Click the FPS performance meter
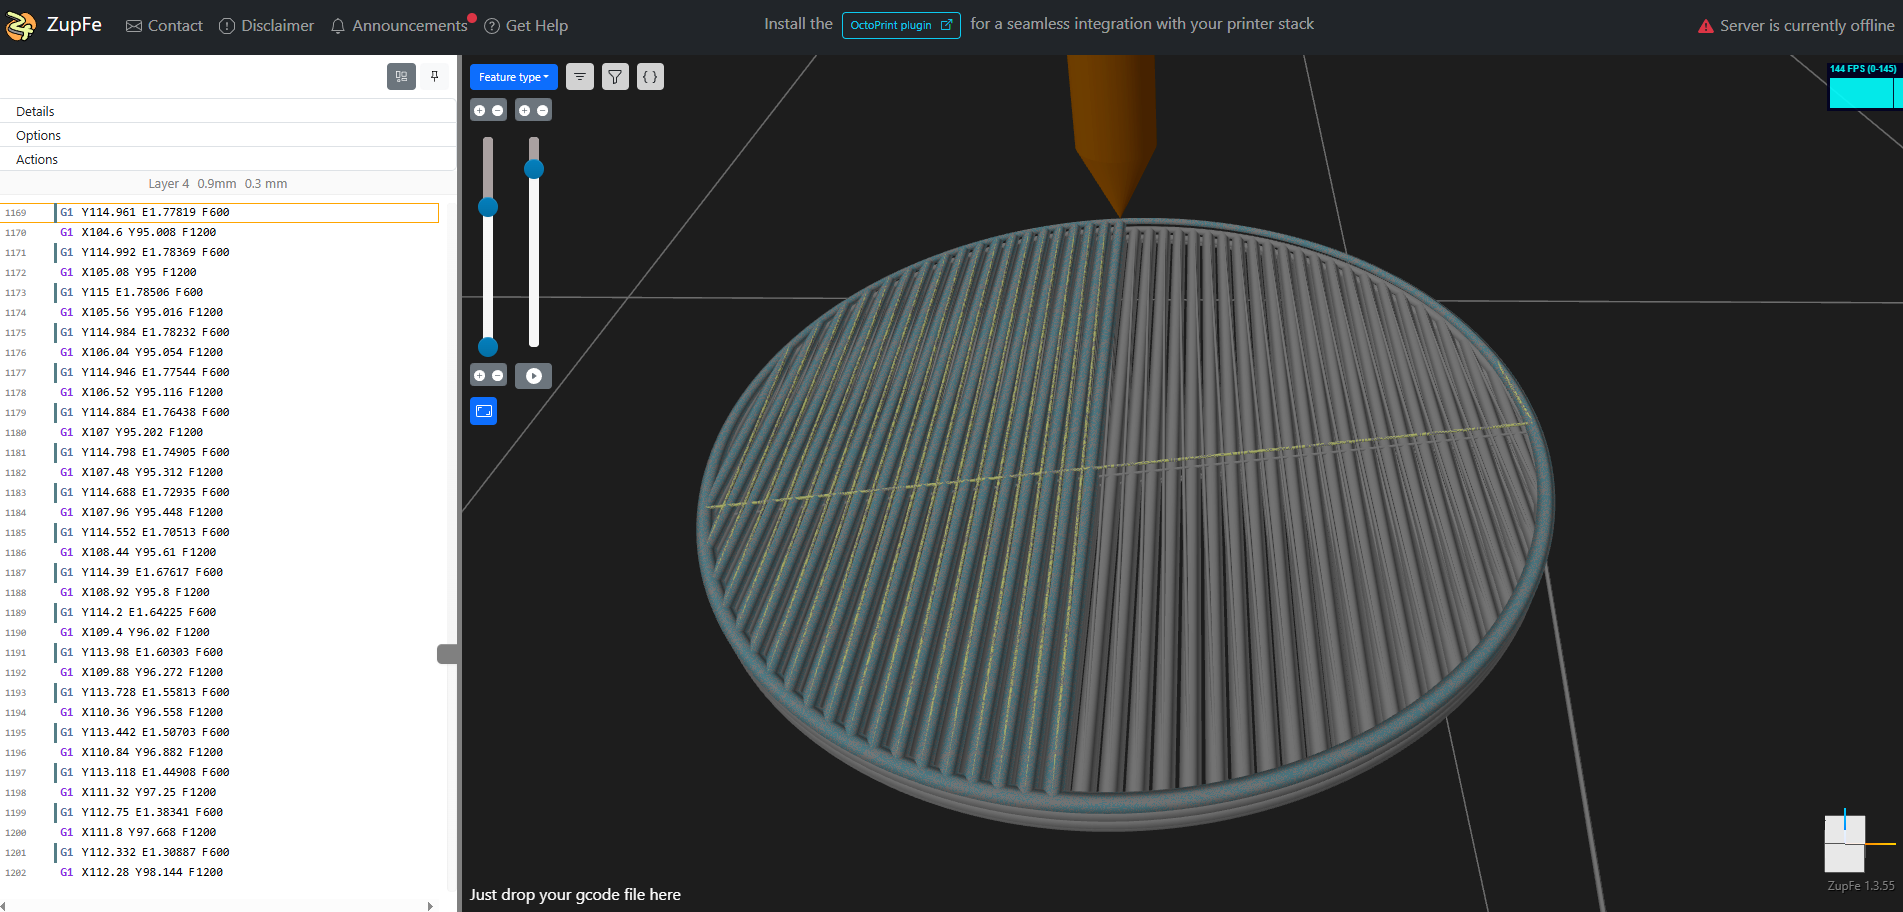This screenshot has height=912, width=1903. pos(1864,86)
